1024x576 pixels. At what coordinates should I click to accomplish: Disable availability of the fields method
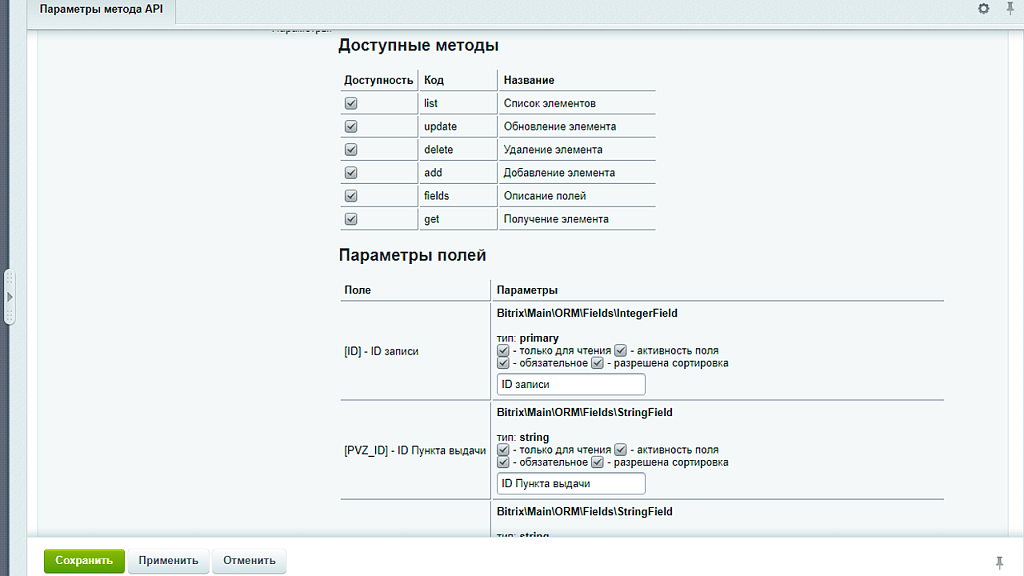350,195
